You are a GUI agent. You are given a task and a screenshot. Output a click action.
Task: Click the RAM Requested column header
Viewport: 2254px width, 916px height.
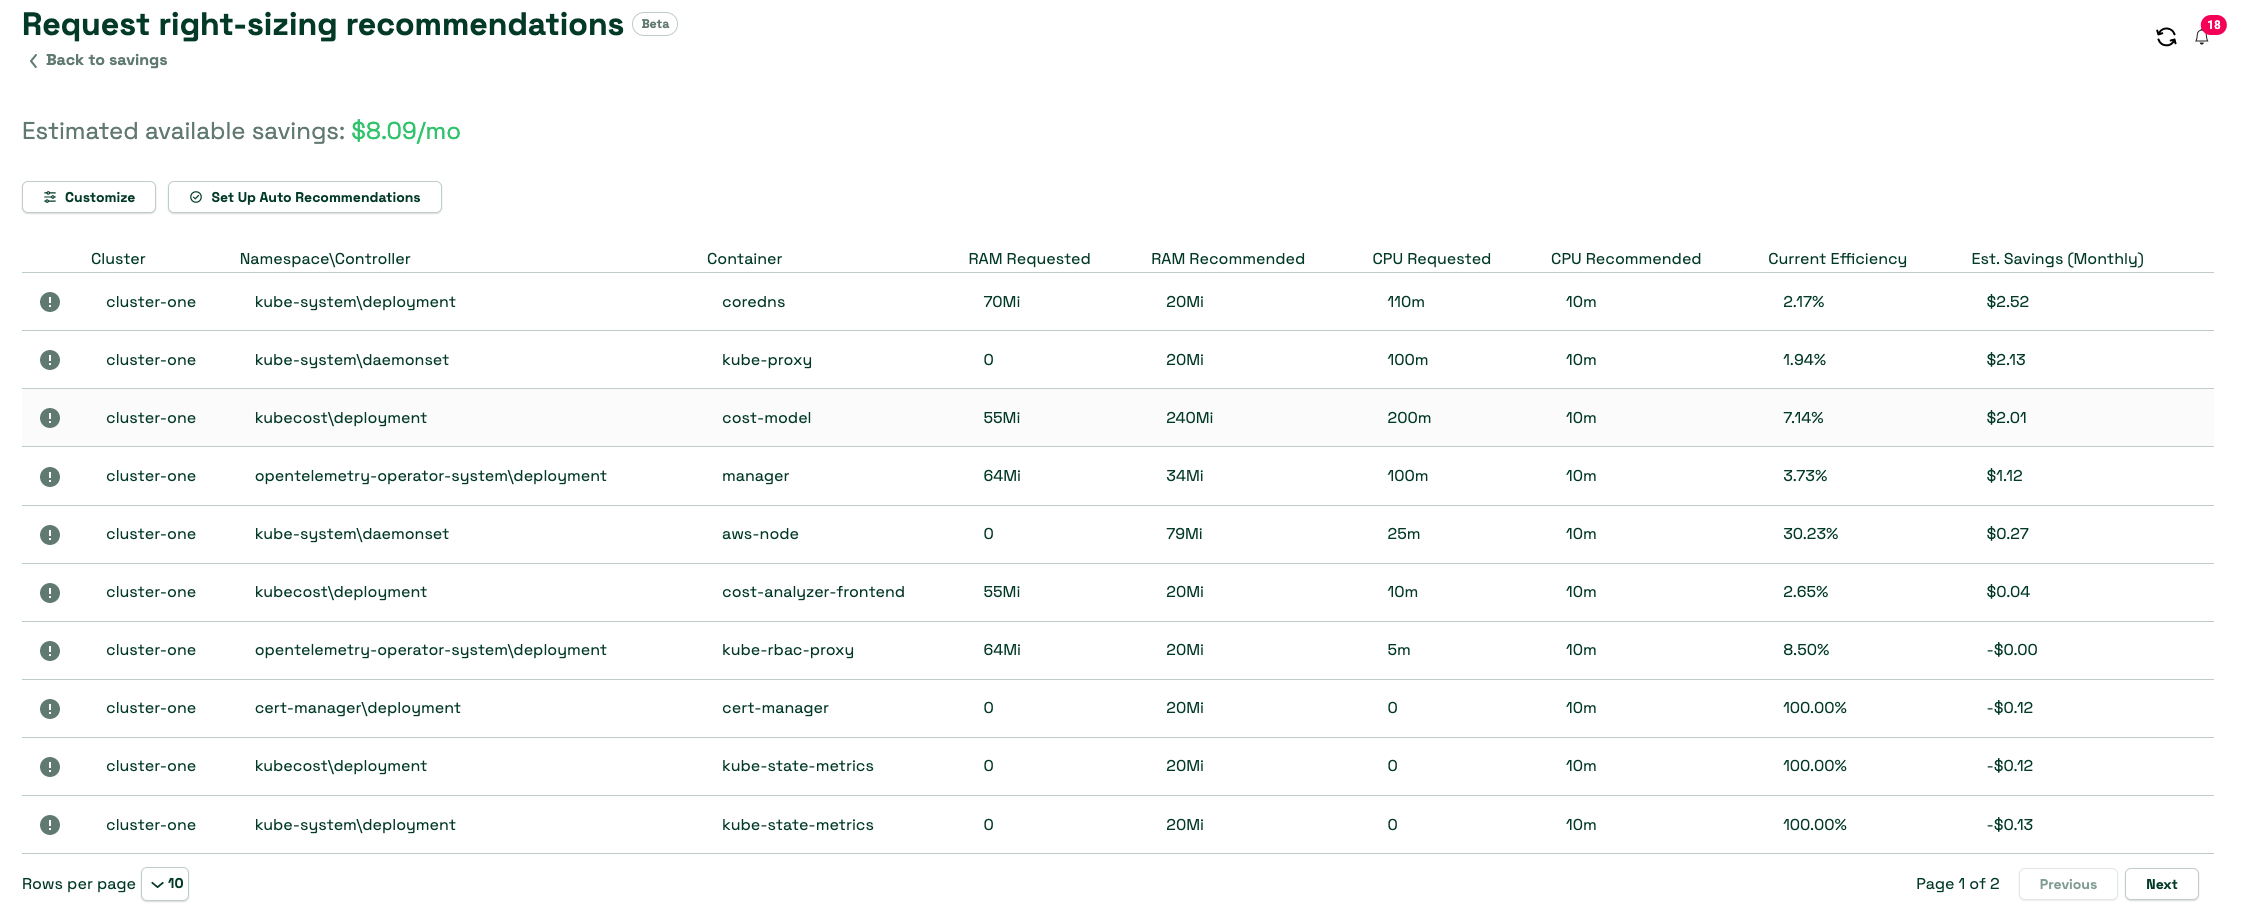[1029, 259]
